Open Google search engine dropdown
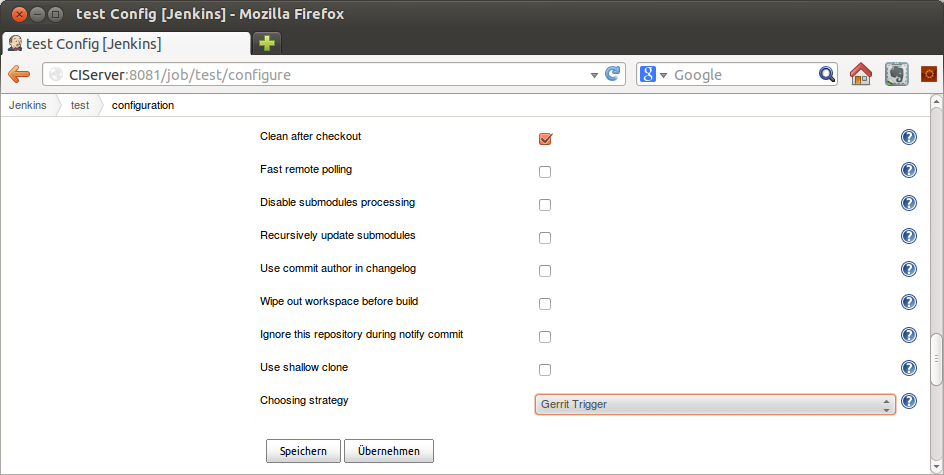This screenshot has height=475, width=944. tap(653, 75)
